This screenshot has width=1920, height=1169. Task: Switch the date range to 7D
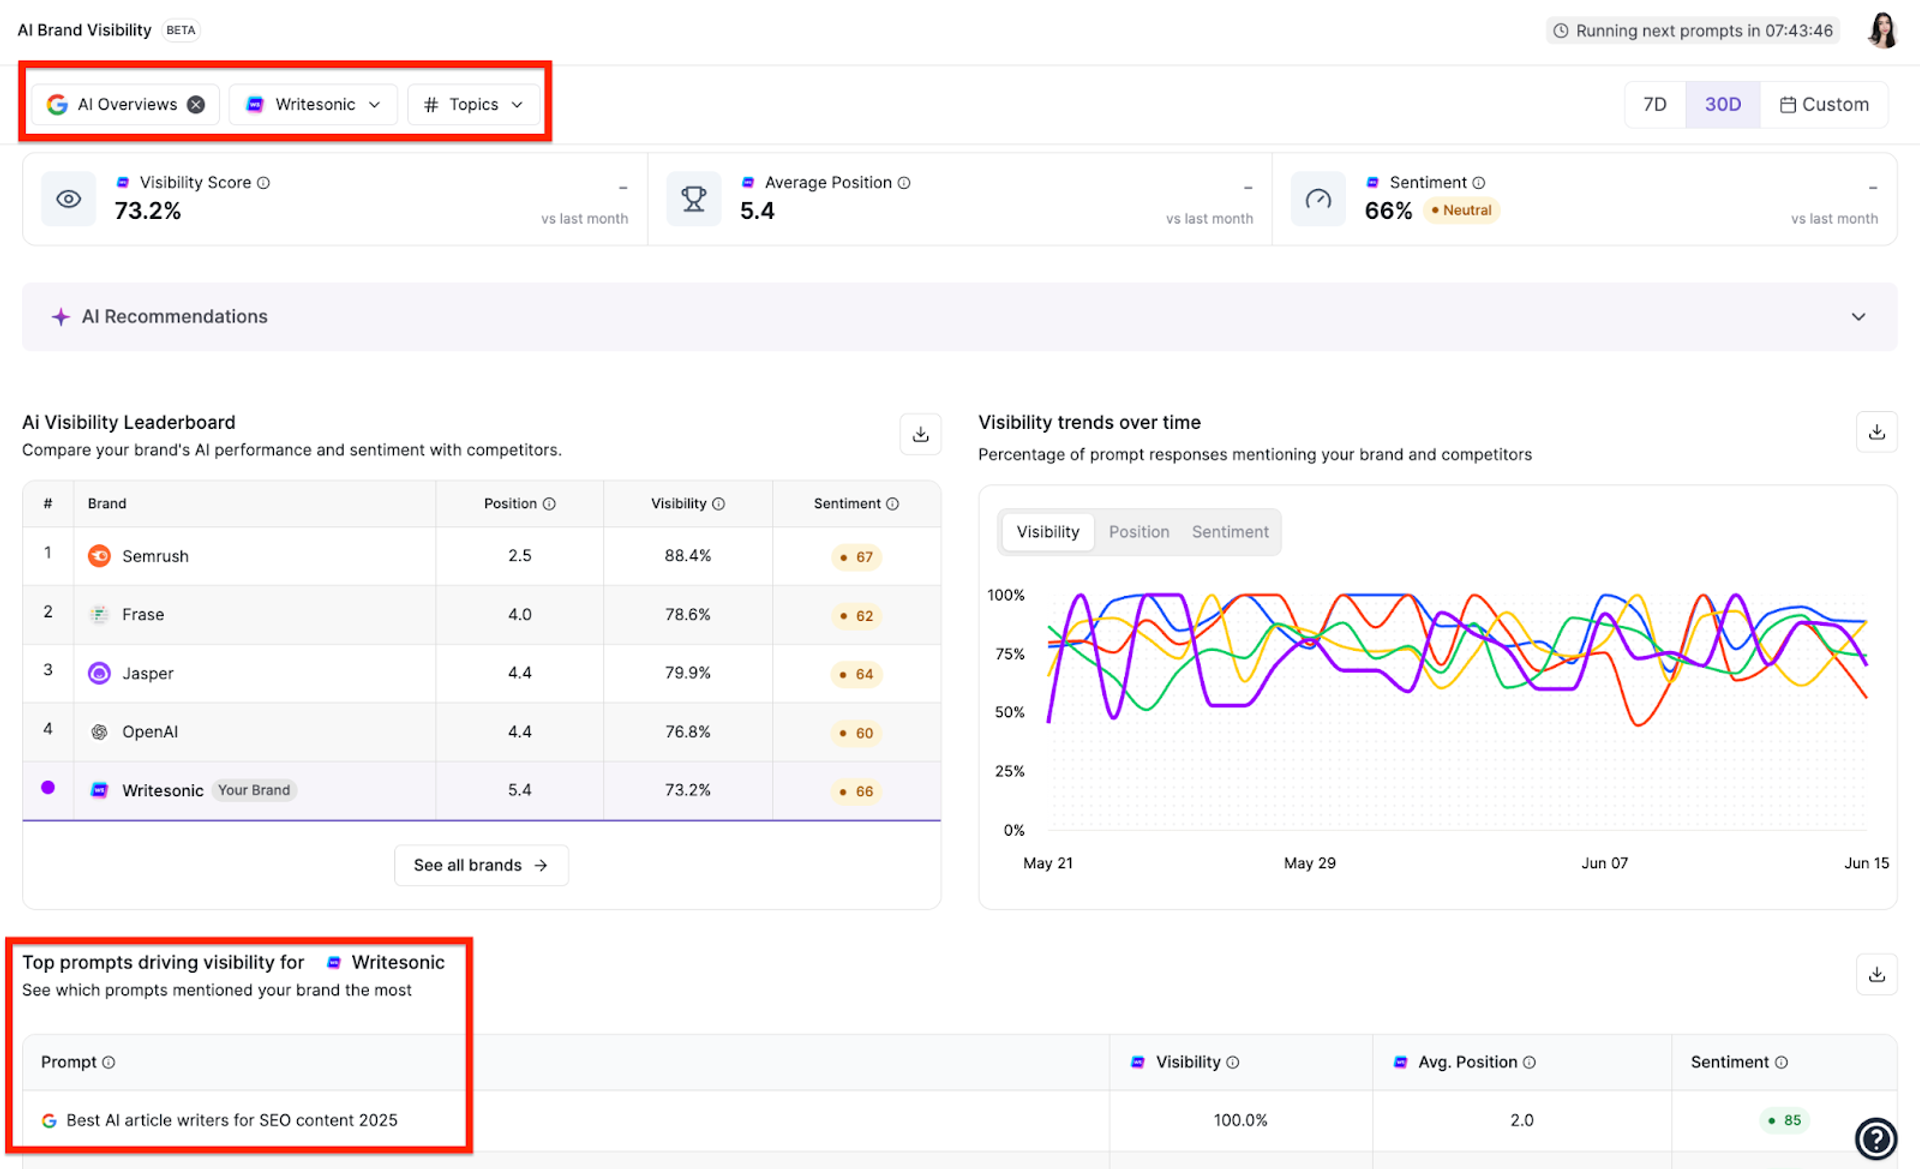(x=1655, y=104)
